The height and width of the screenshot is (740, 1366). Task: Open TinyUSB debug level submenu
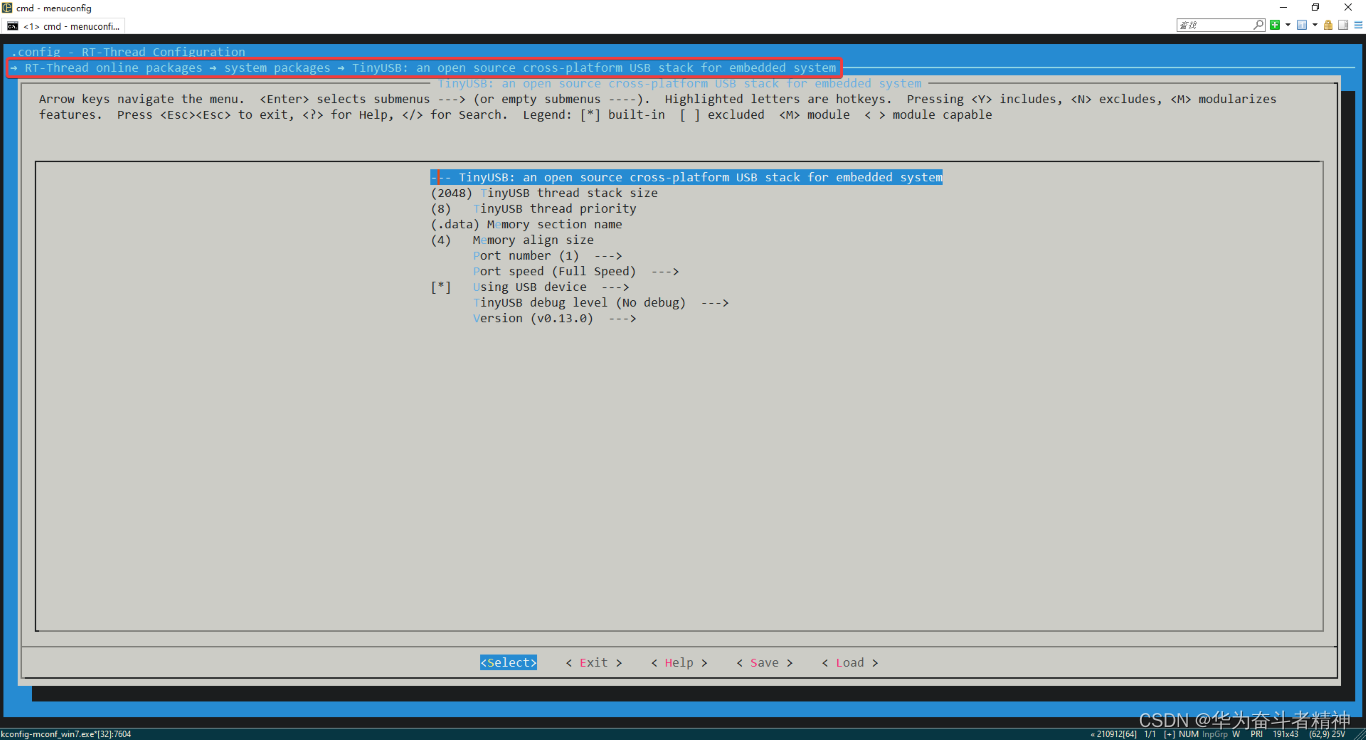pos(600,302)
